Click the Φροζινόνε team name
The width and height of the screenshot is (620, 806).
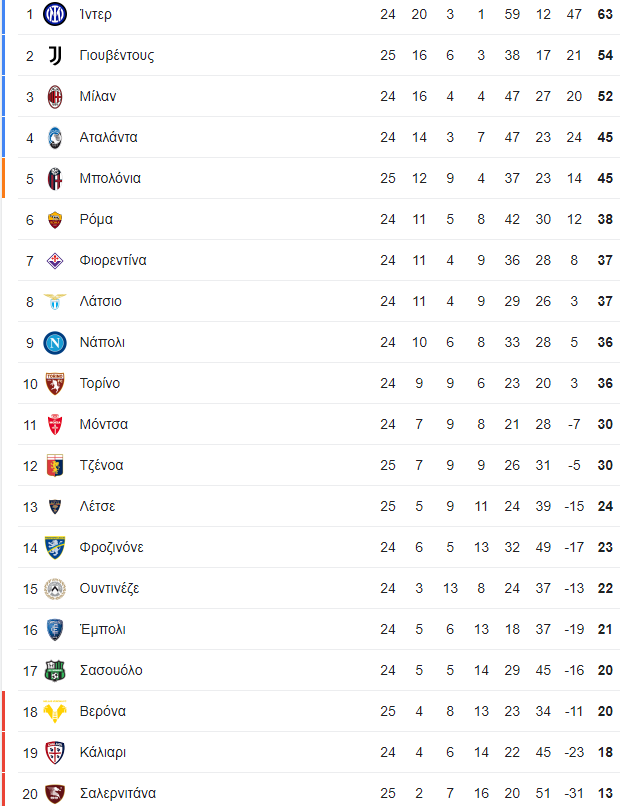pos(112,547)
